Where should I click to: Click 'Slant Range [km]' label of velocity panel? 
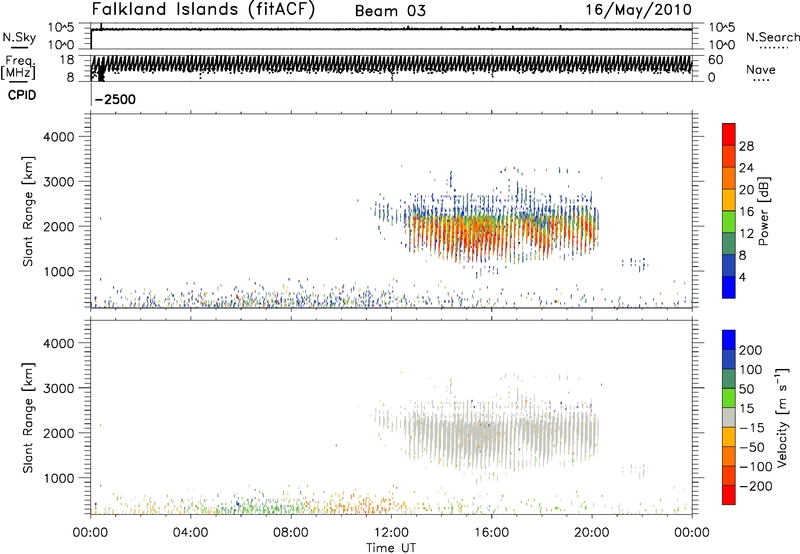pos(28,418)
